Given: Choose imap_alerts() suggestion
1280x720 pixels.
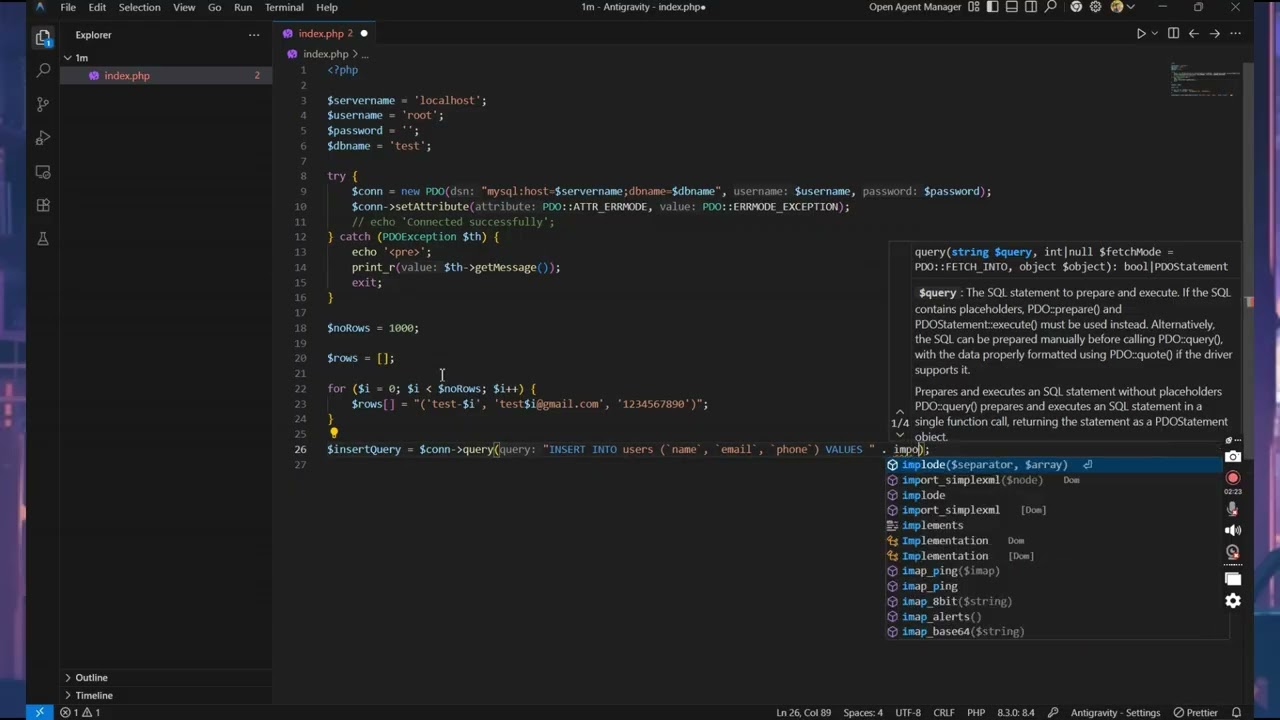Looking at the screenshot, I should coord(1054,617).
